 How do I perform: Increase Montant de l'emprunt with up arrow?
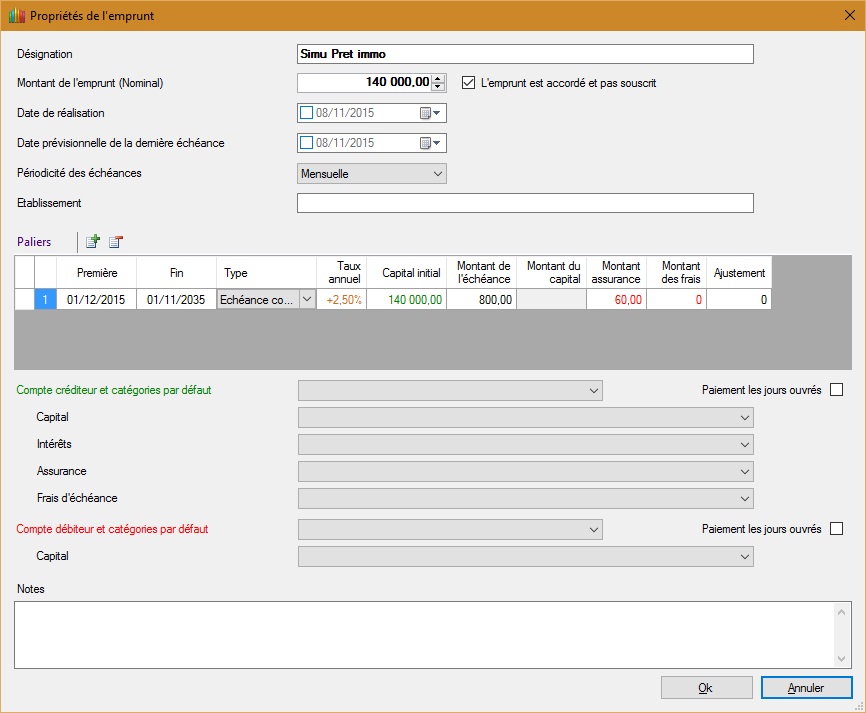click(437, 78)
